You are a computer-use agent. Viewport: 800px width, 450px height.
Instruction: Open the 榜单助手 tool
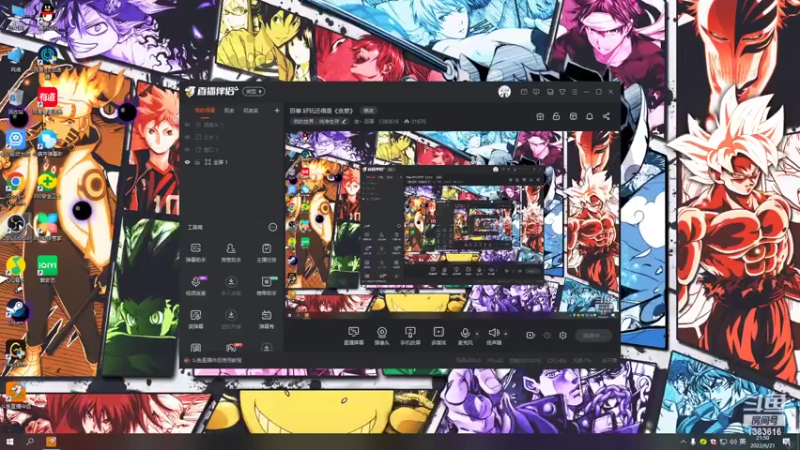[266, 286]
